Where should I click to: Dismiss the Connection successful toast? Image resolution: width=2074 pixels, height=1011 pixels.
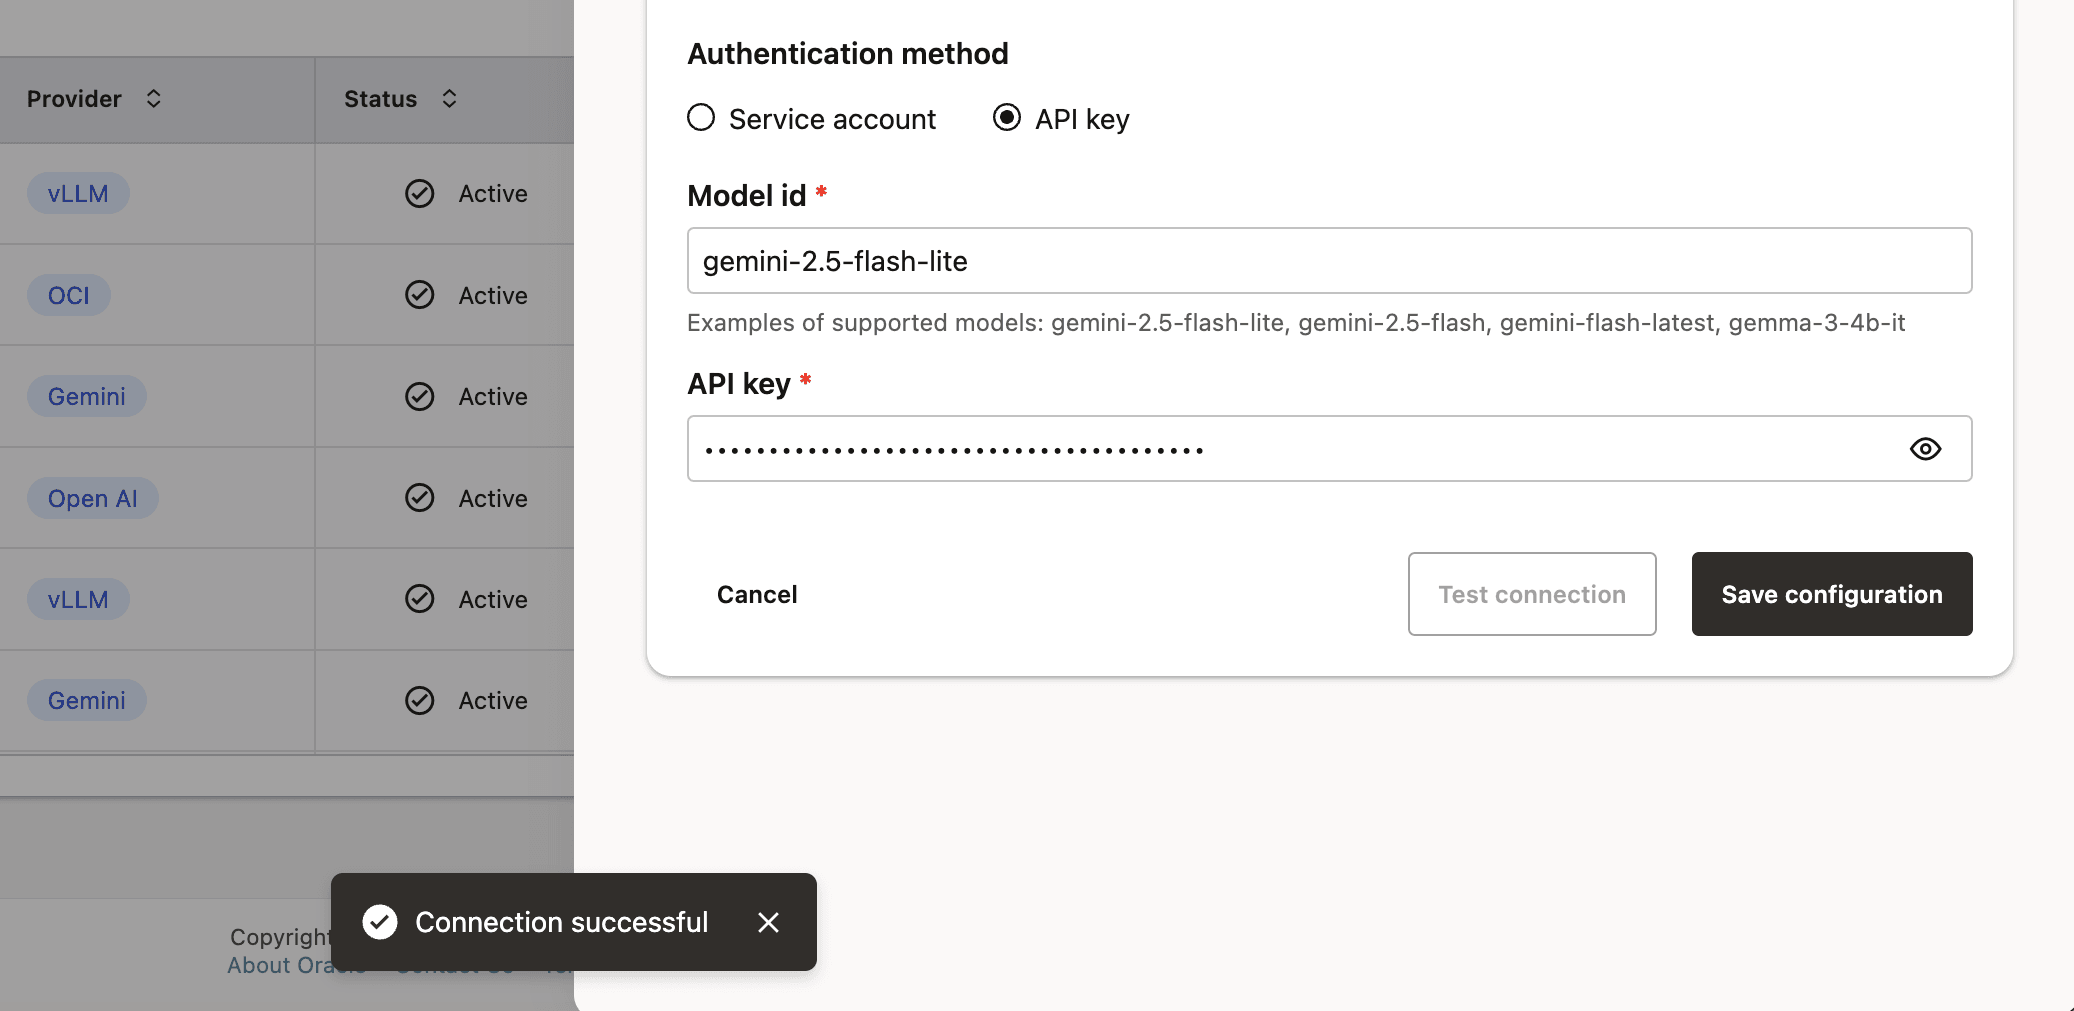tap(768, 922)
